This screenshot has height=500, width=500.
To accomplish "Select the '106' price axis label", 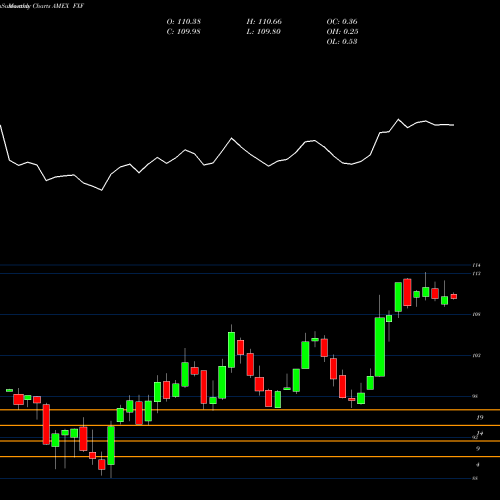I will pos(476,314).
